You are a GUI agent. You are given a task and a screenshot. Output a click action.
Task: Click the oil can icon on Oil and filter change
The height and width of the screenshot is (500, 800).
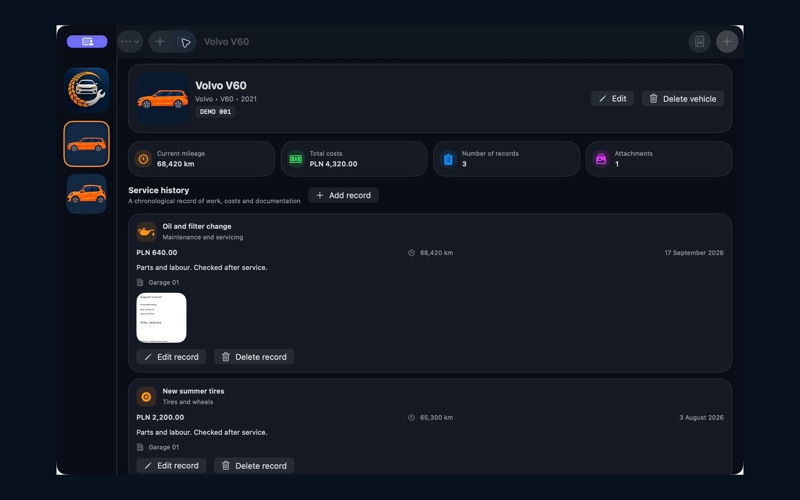point(146,232)
